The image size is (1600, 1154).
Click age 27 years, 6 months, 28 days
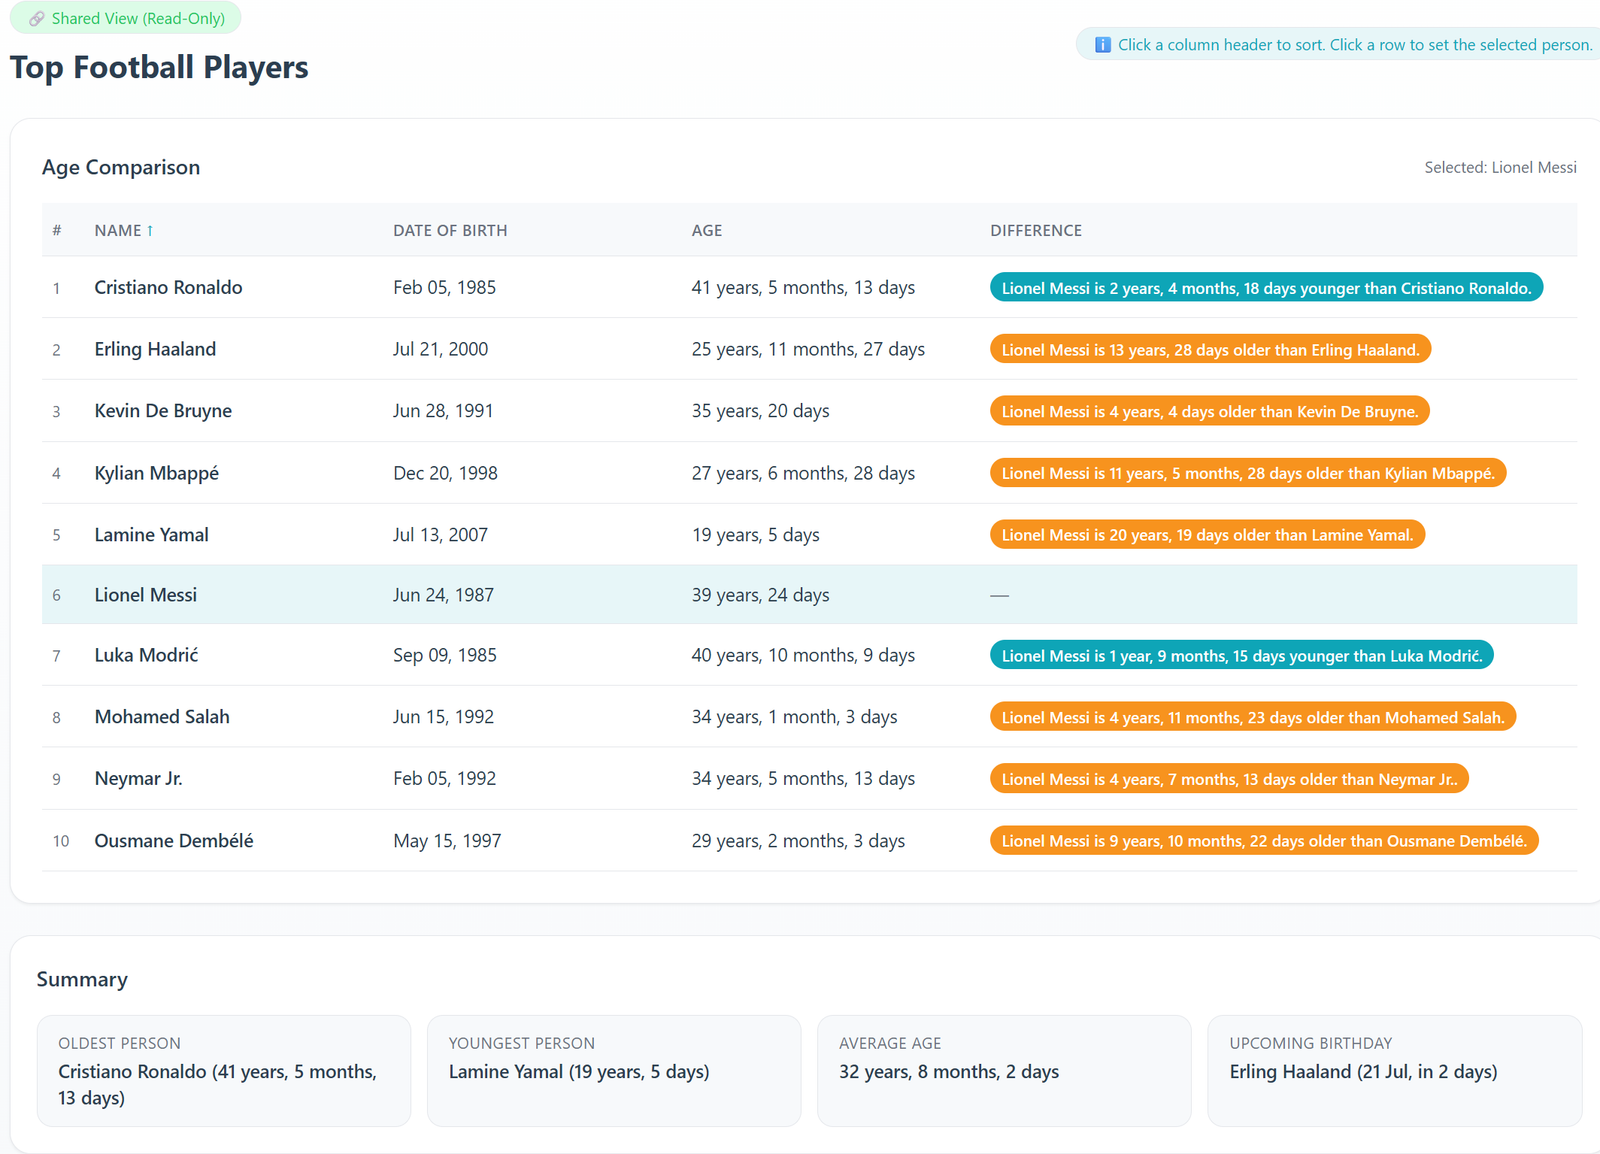tap(803, 473)
